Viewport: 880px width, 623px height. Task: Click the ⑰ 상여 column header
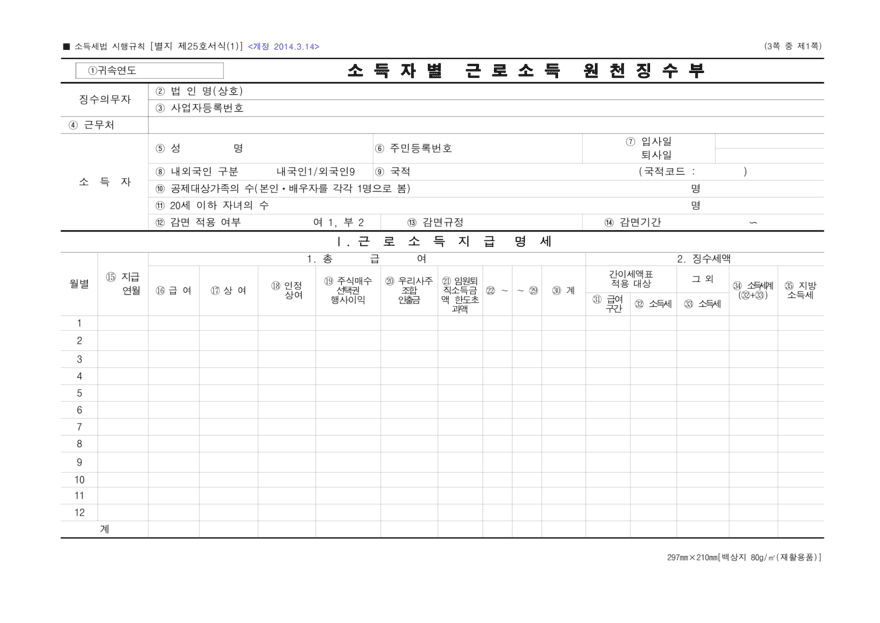tap(228, 291)
